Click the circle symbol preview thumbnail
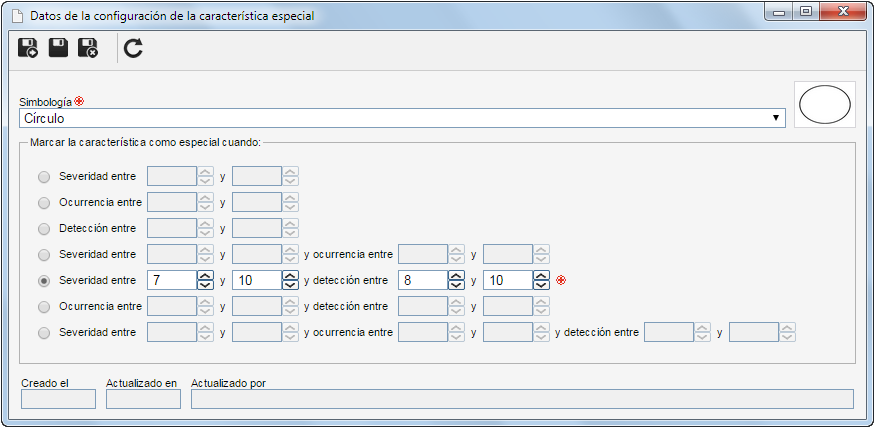Image resolution: width=875 pixels, height=428 pixels. 825,104
